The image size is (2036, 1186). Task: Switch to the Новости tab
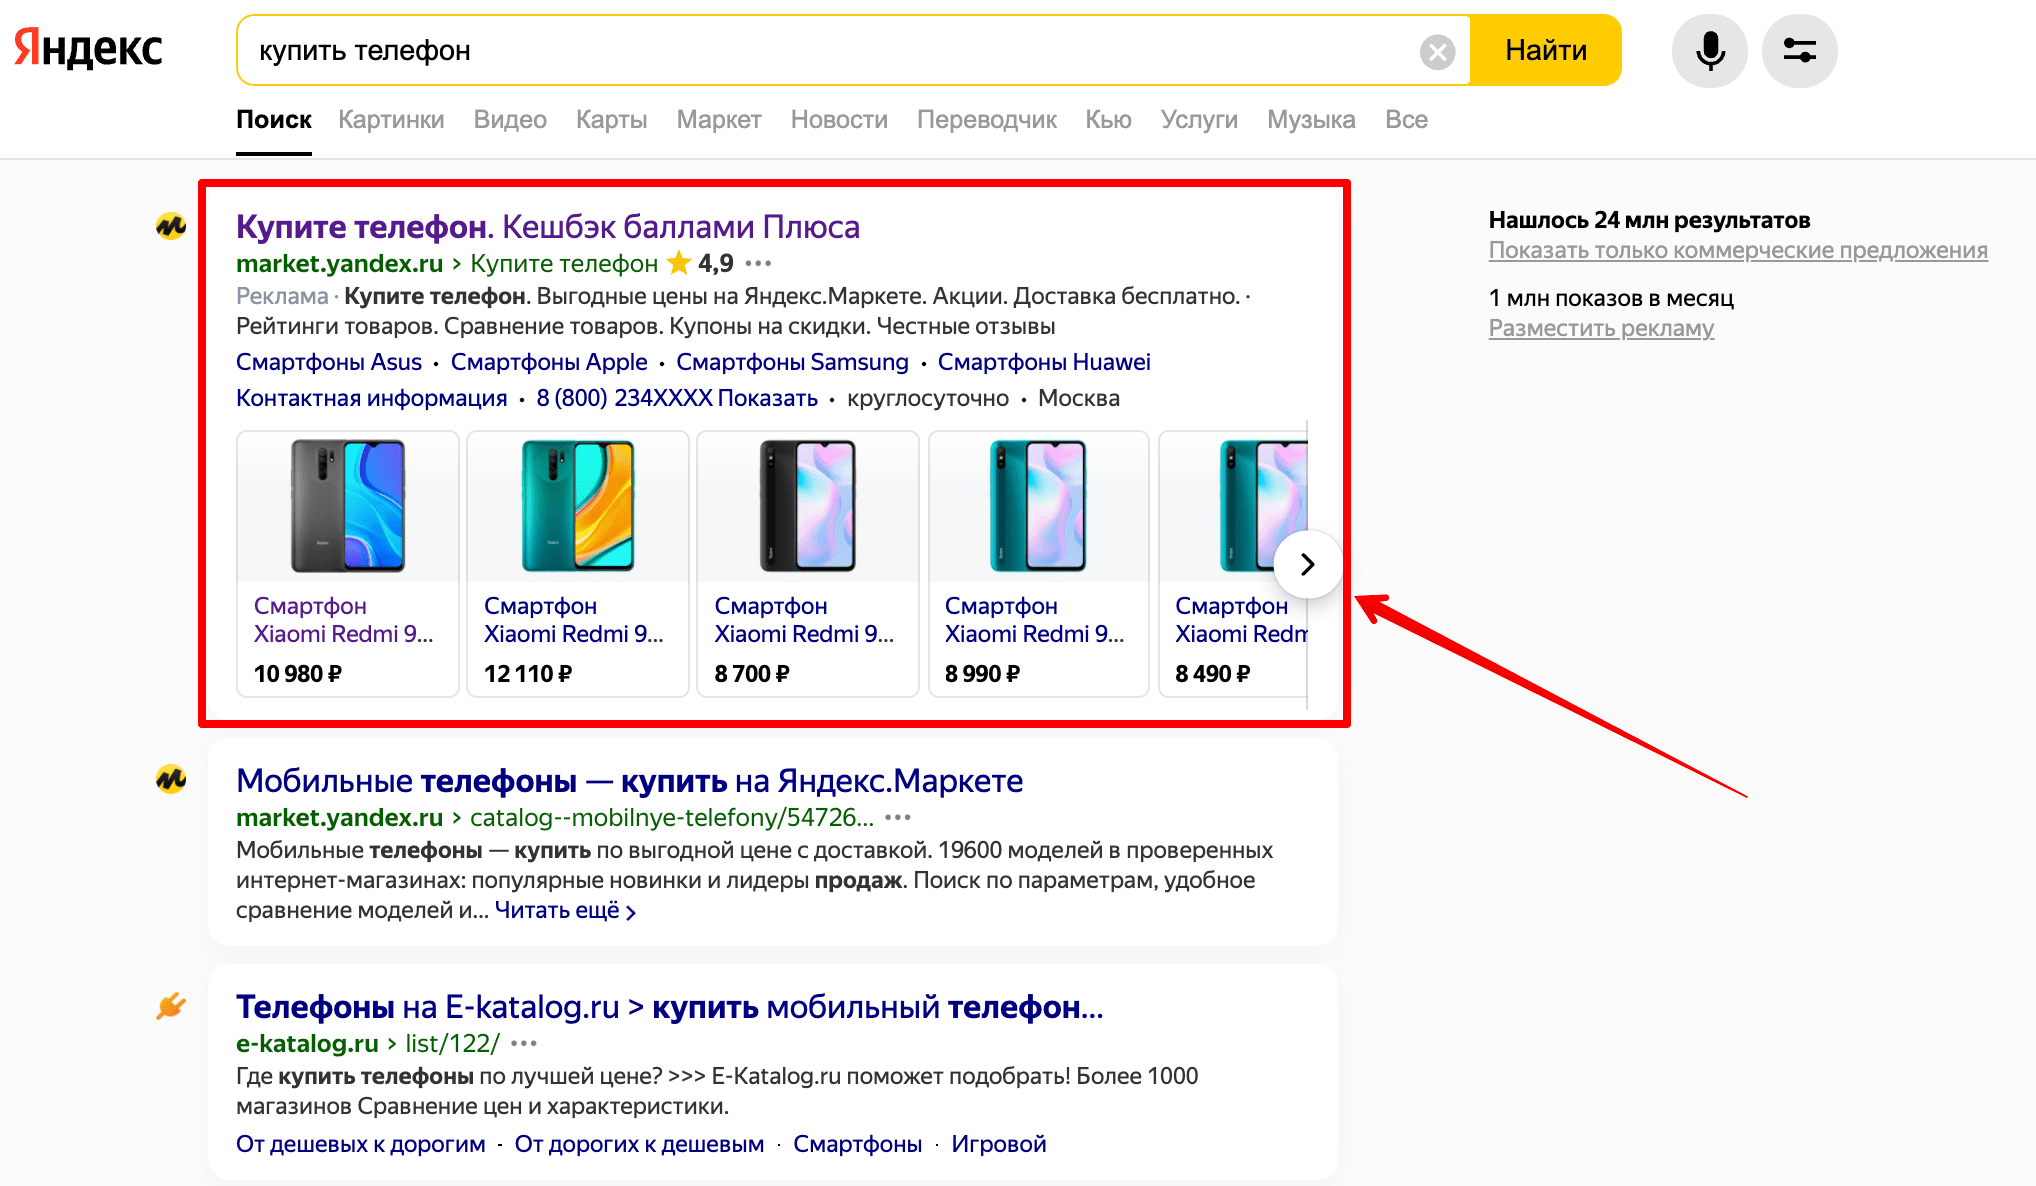tap(839, 120)
